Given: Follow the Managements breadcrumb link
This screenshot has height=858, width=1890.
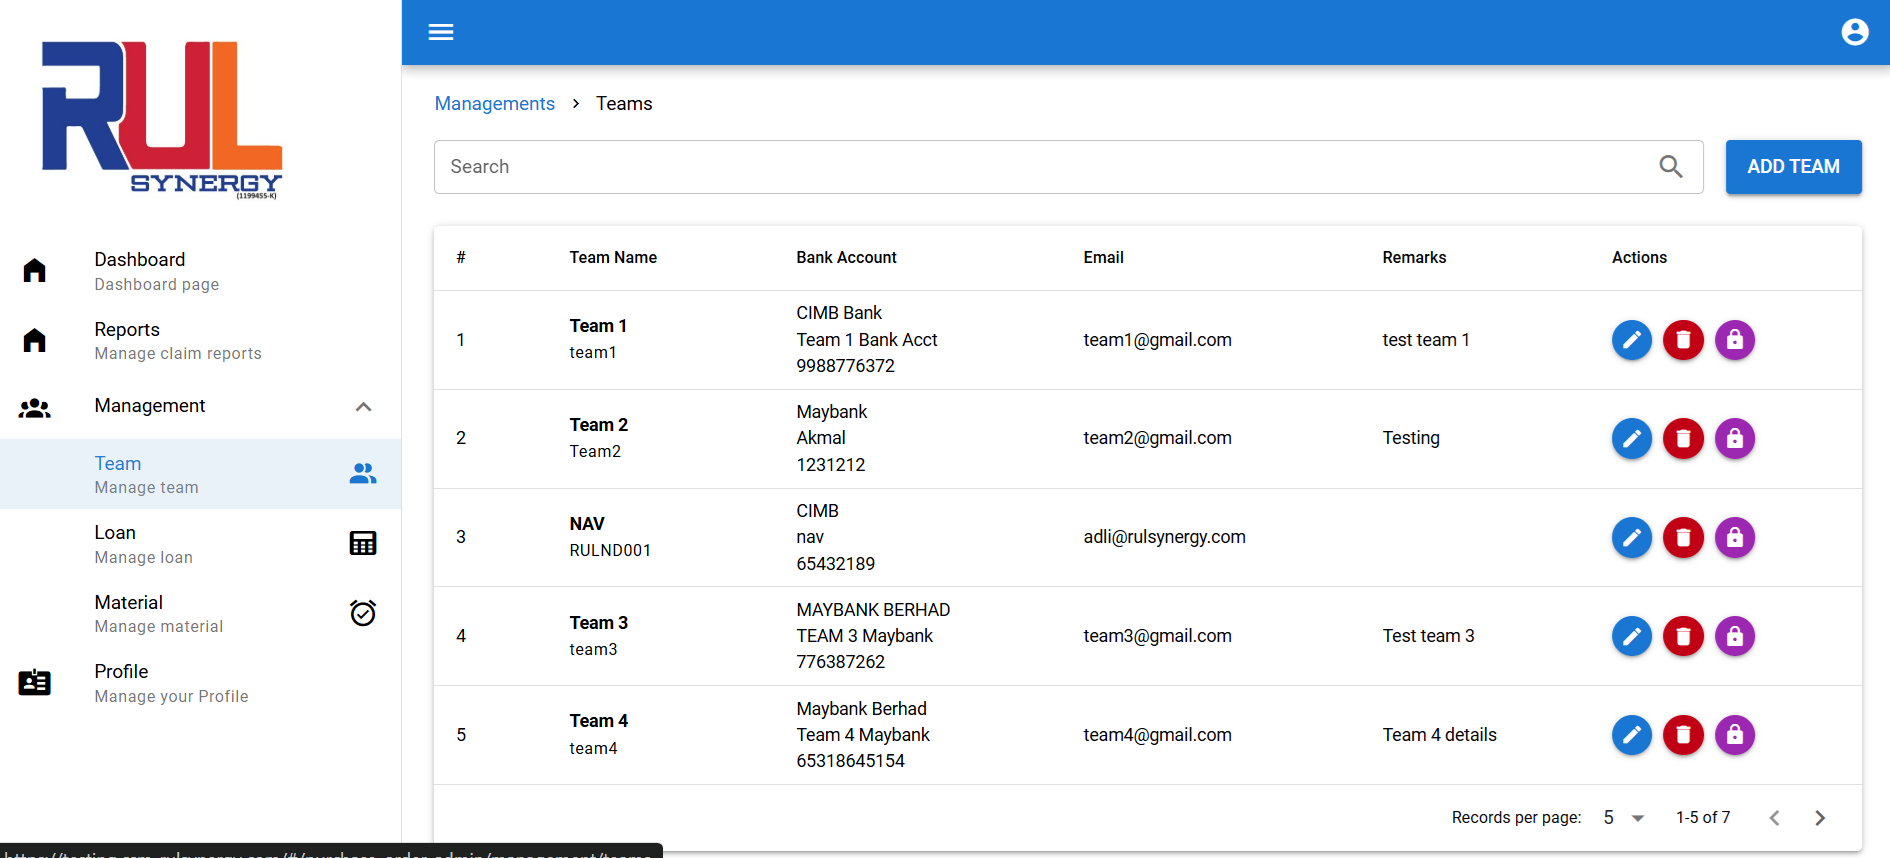Looking at the screenshot, I should click(x=495, y=104).
